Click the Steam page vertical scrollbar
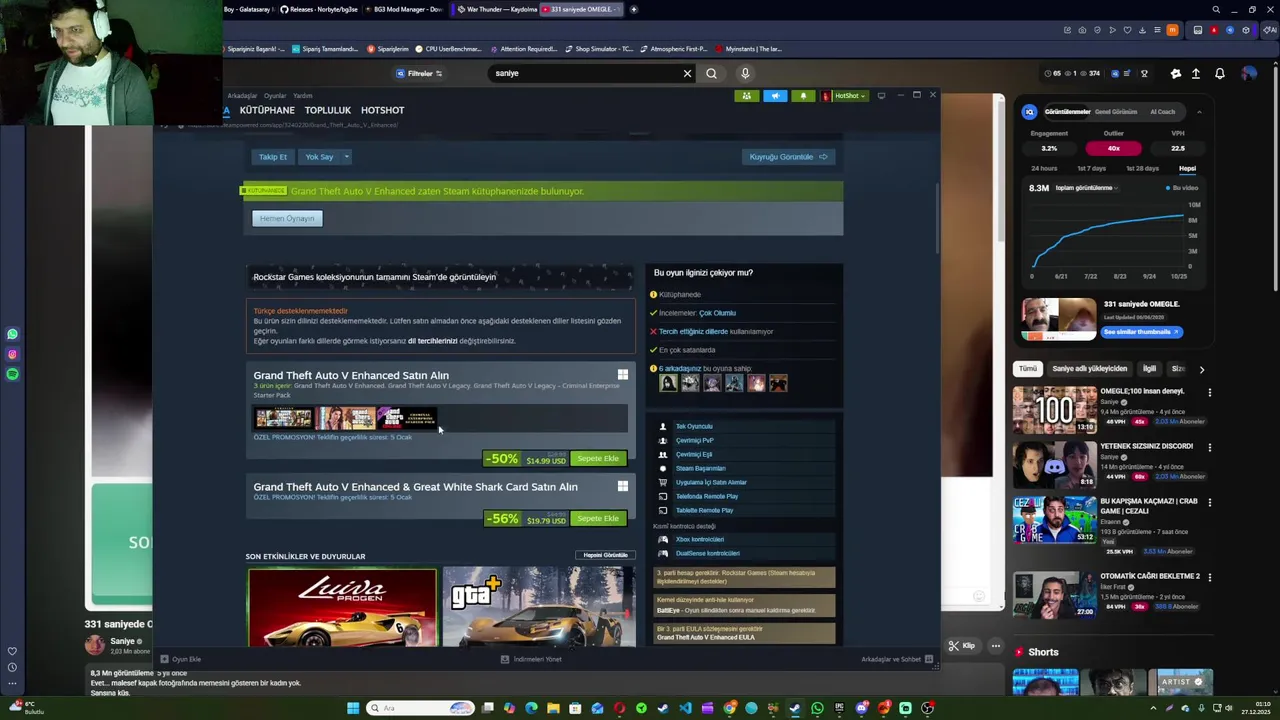The height and width of the screenshot is (720, 1280). pyautogui.click(x=938, y=217)
